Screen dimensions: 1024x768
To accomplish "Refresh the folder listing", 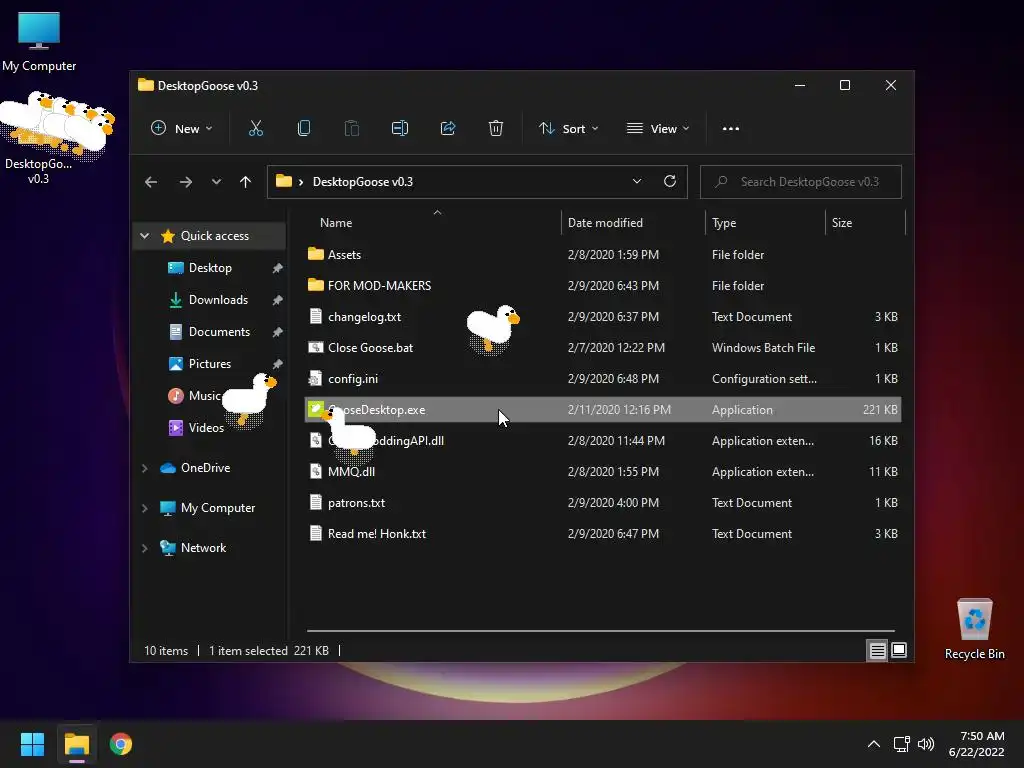I will click(x=669, y=182).
